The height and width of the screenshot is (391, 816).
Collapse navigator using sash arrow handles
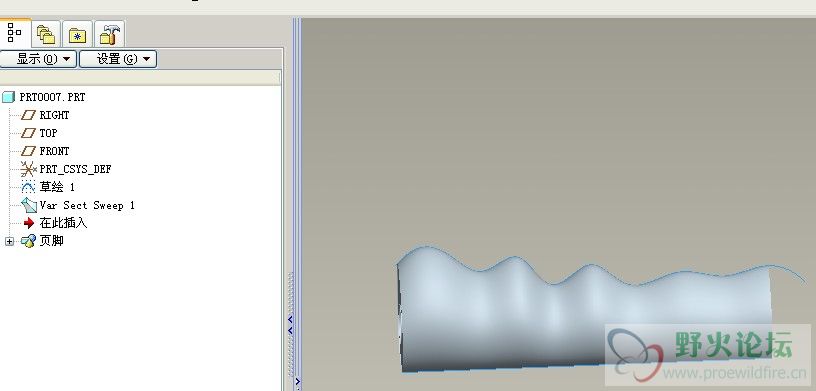[290, 325]
